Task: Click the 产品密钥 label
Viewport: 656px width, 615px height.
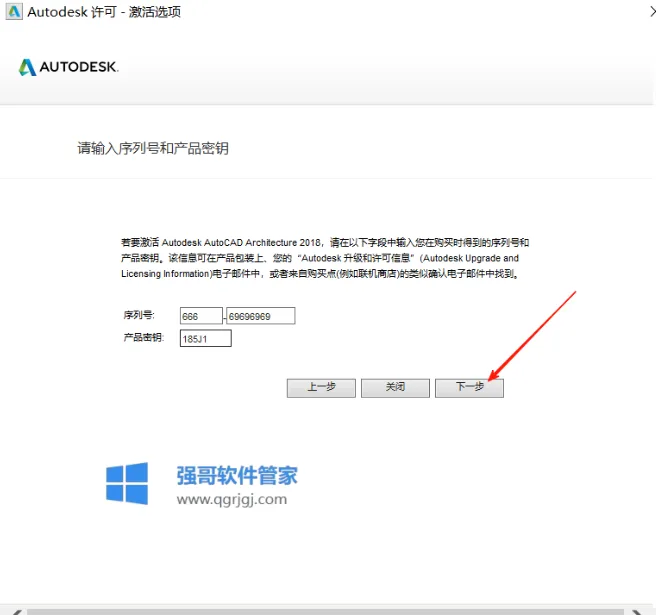Action: pos(144,337)
